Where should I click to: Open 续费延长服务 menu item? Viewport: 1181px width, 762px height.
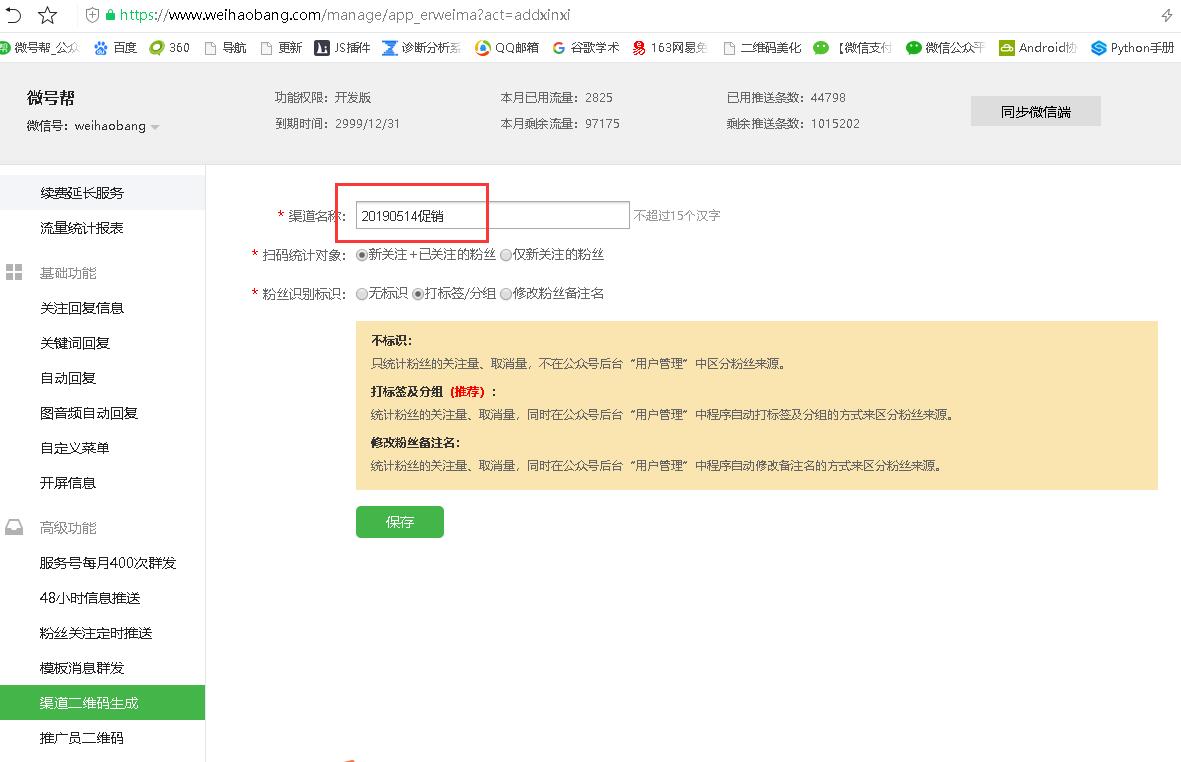pos(102,193)
